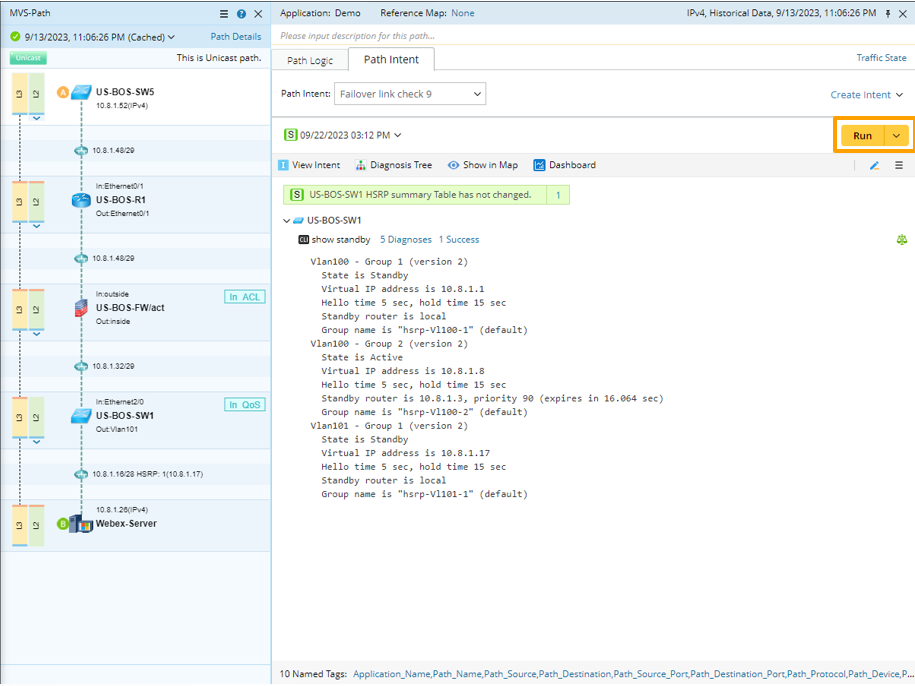Open the 5 Diagnoses link
Image resolution: width=915 pixels, height=686 pixels.
pos(405,240)
